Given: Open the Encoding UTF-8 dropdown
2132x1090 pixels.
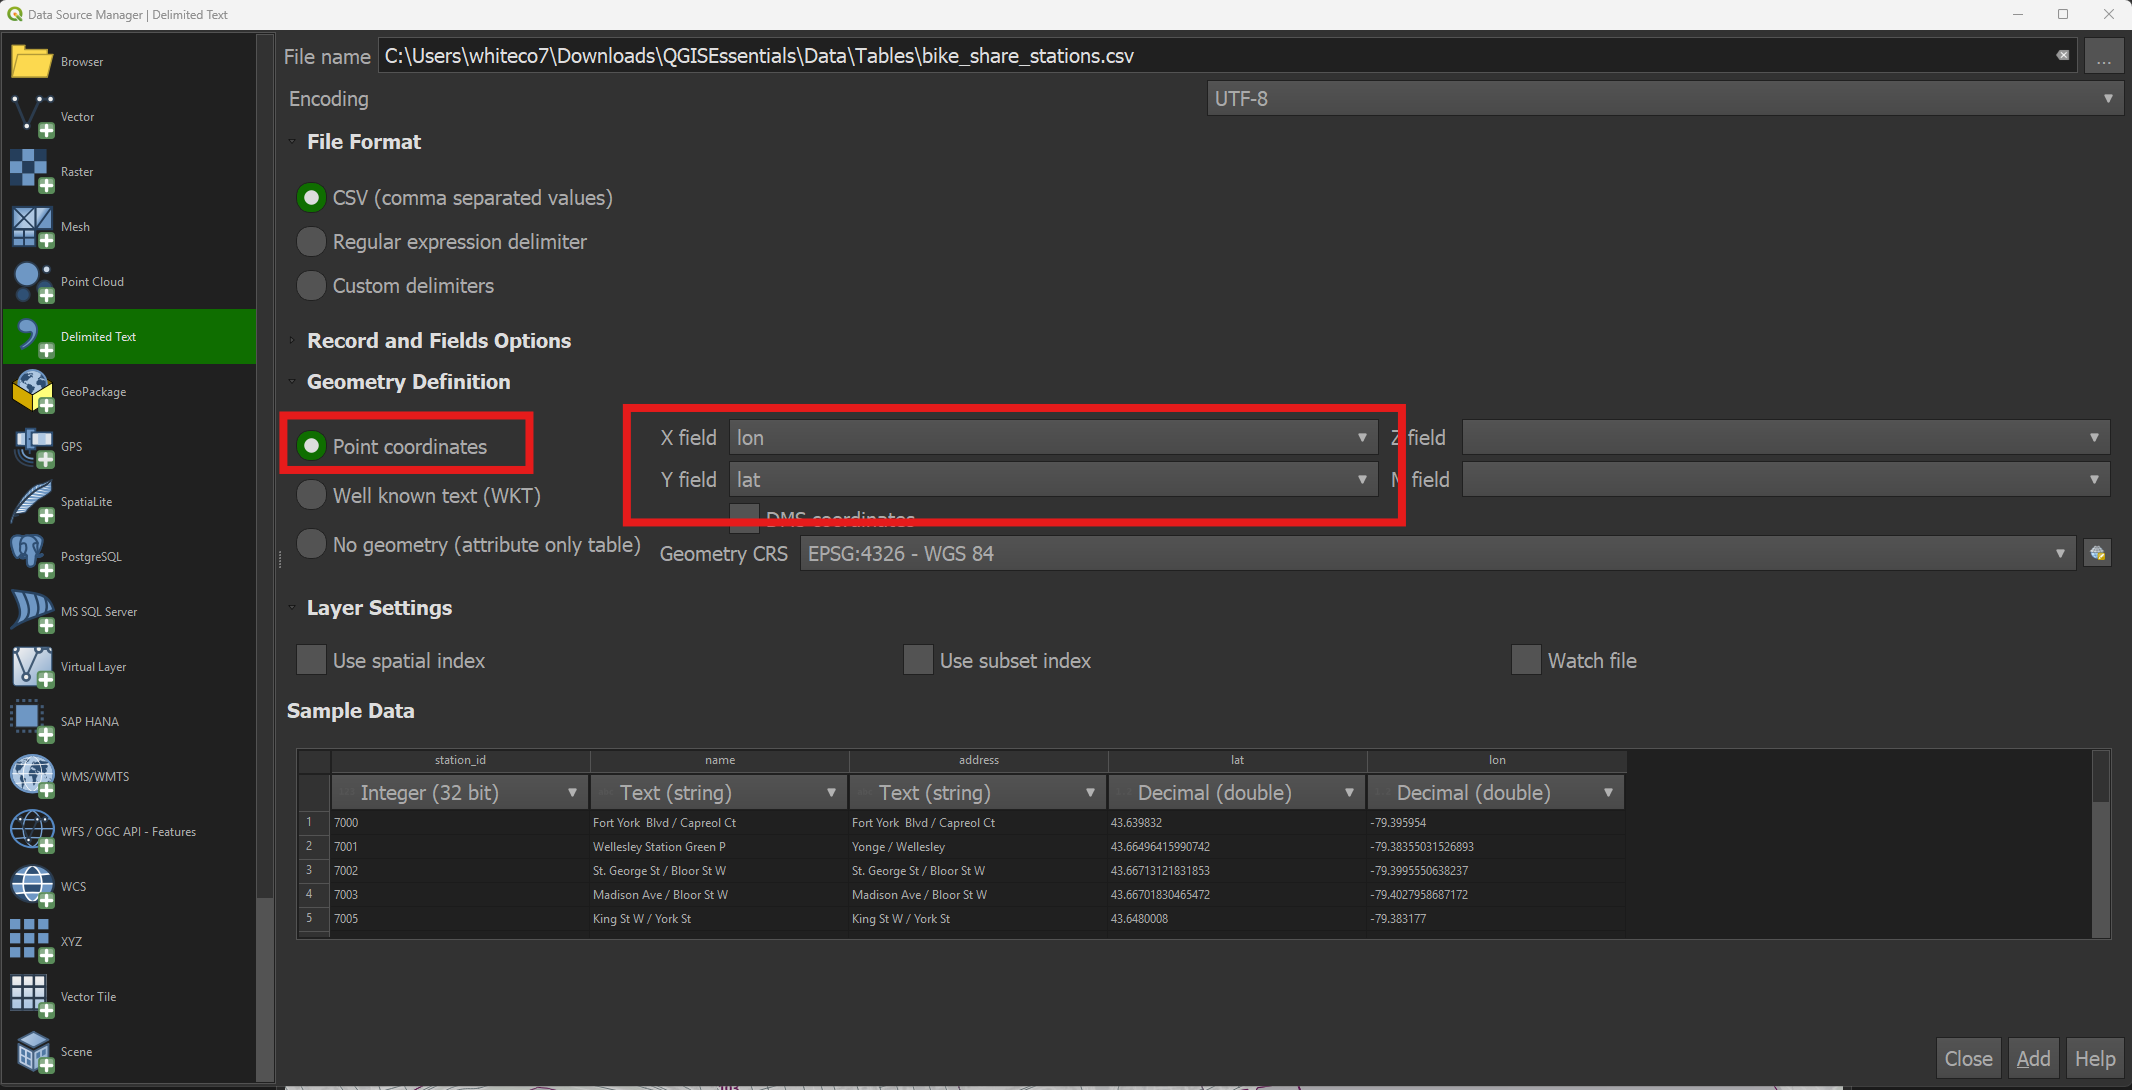Looking at the screenshot, I should 1664,99.
